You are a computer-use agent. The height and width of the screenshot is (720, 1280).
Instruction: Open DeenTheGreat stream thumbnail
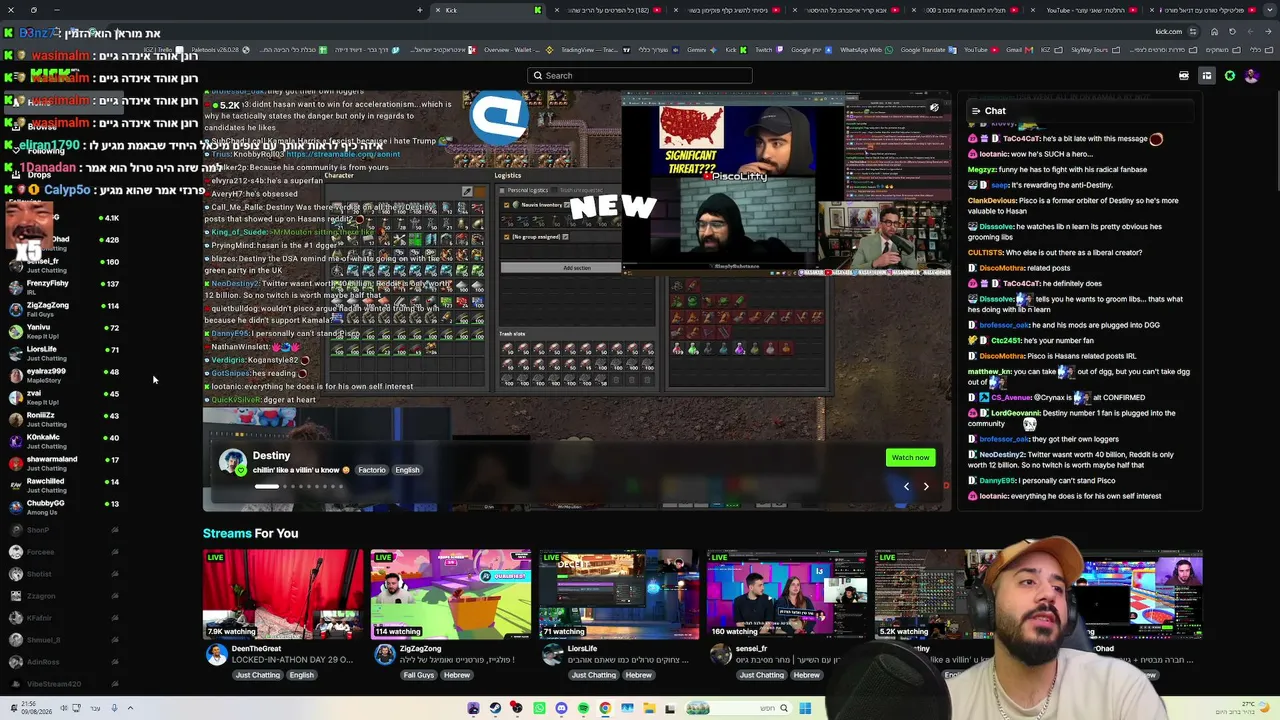tap(283, 594)
